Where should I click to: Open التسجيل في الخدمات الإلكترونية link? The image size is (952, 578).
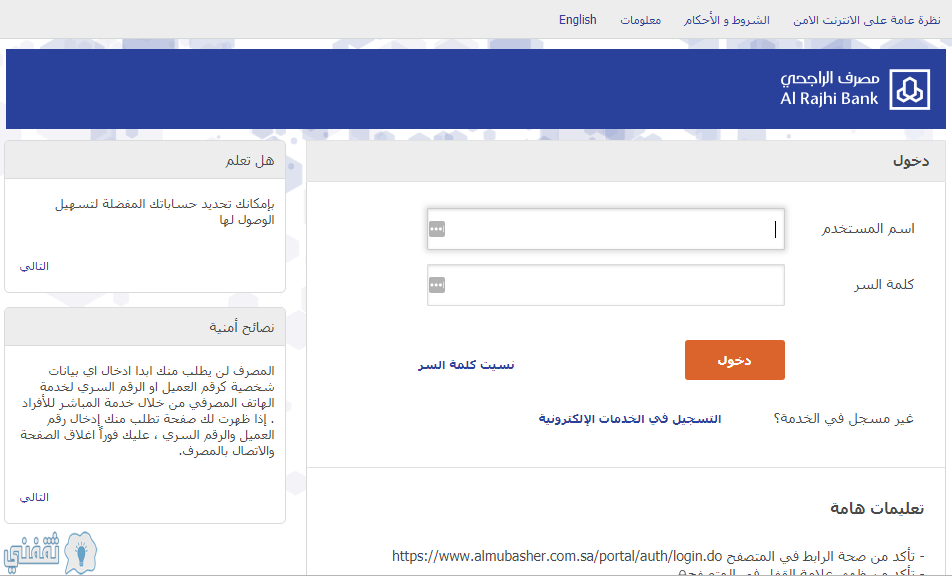tap(630, 418)
